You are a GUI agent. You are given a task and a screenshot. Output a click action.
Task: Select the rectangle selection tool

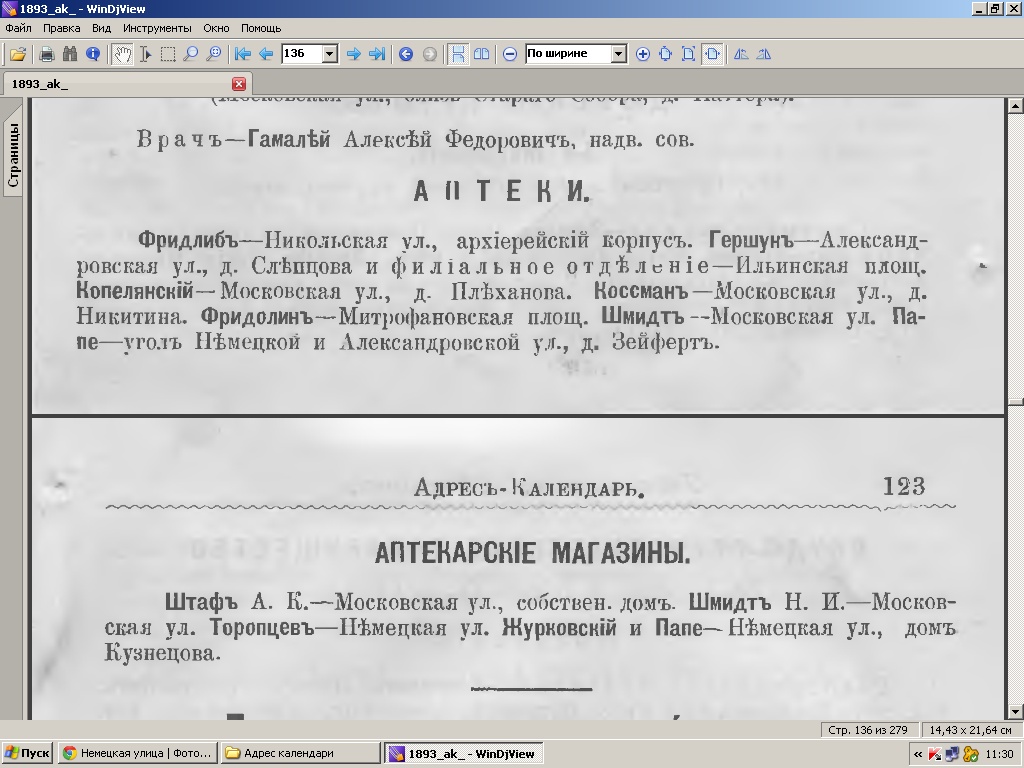click(168, 54)
